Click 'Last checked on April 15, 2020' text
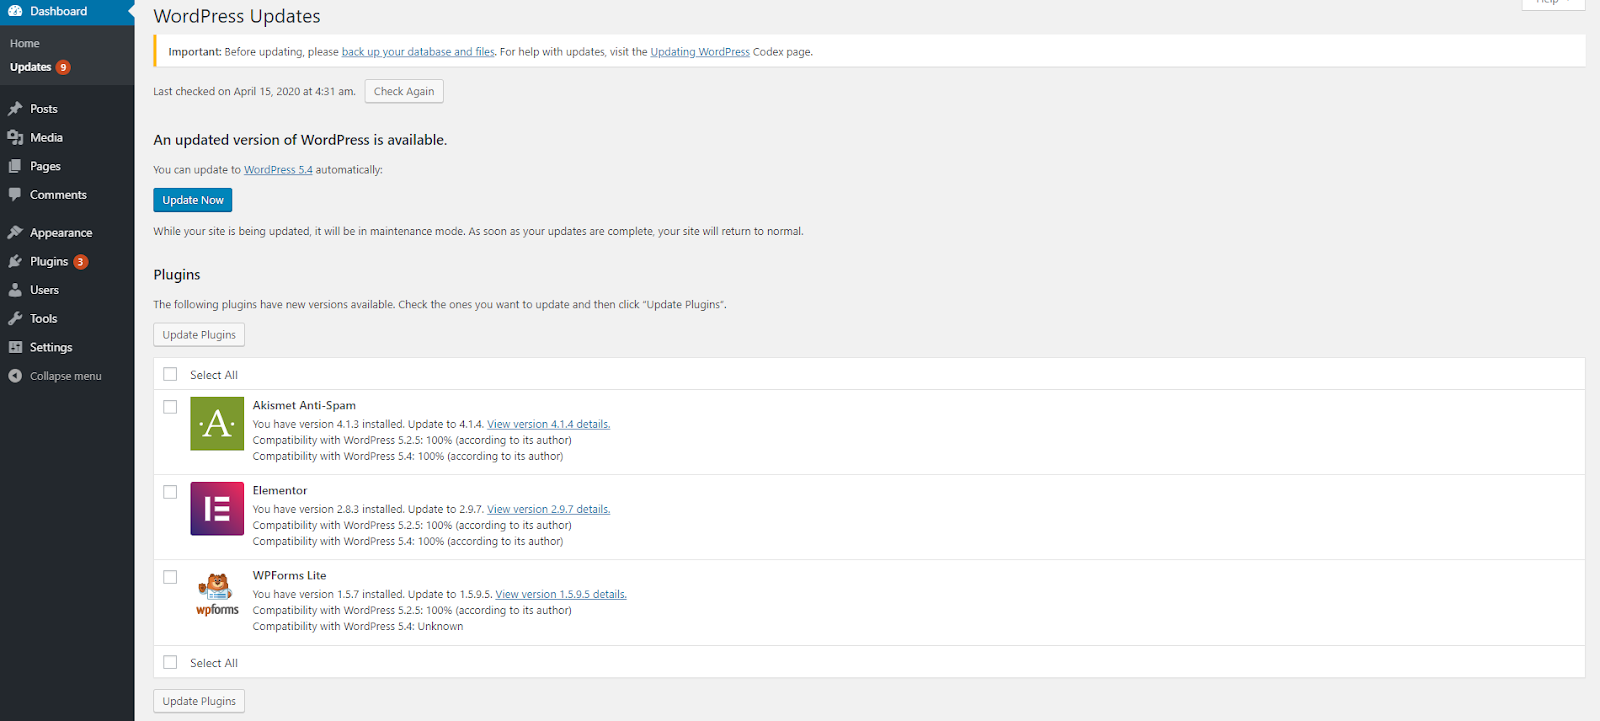The image size is (1600, 721). 254,91
